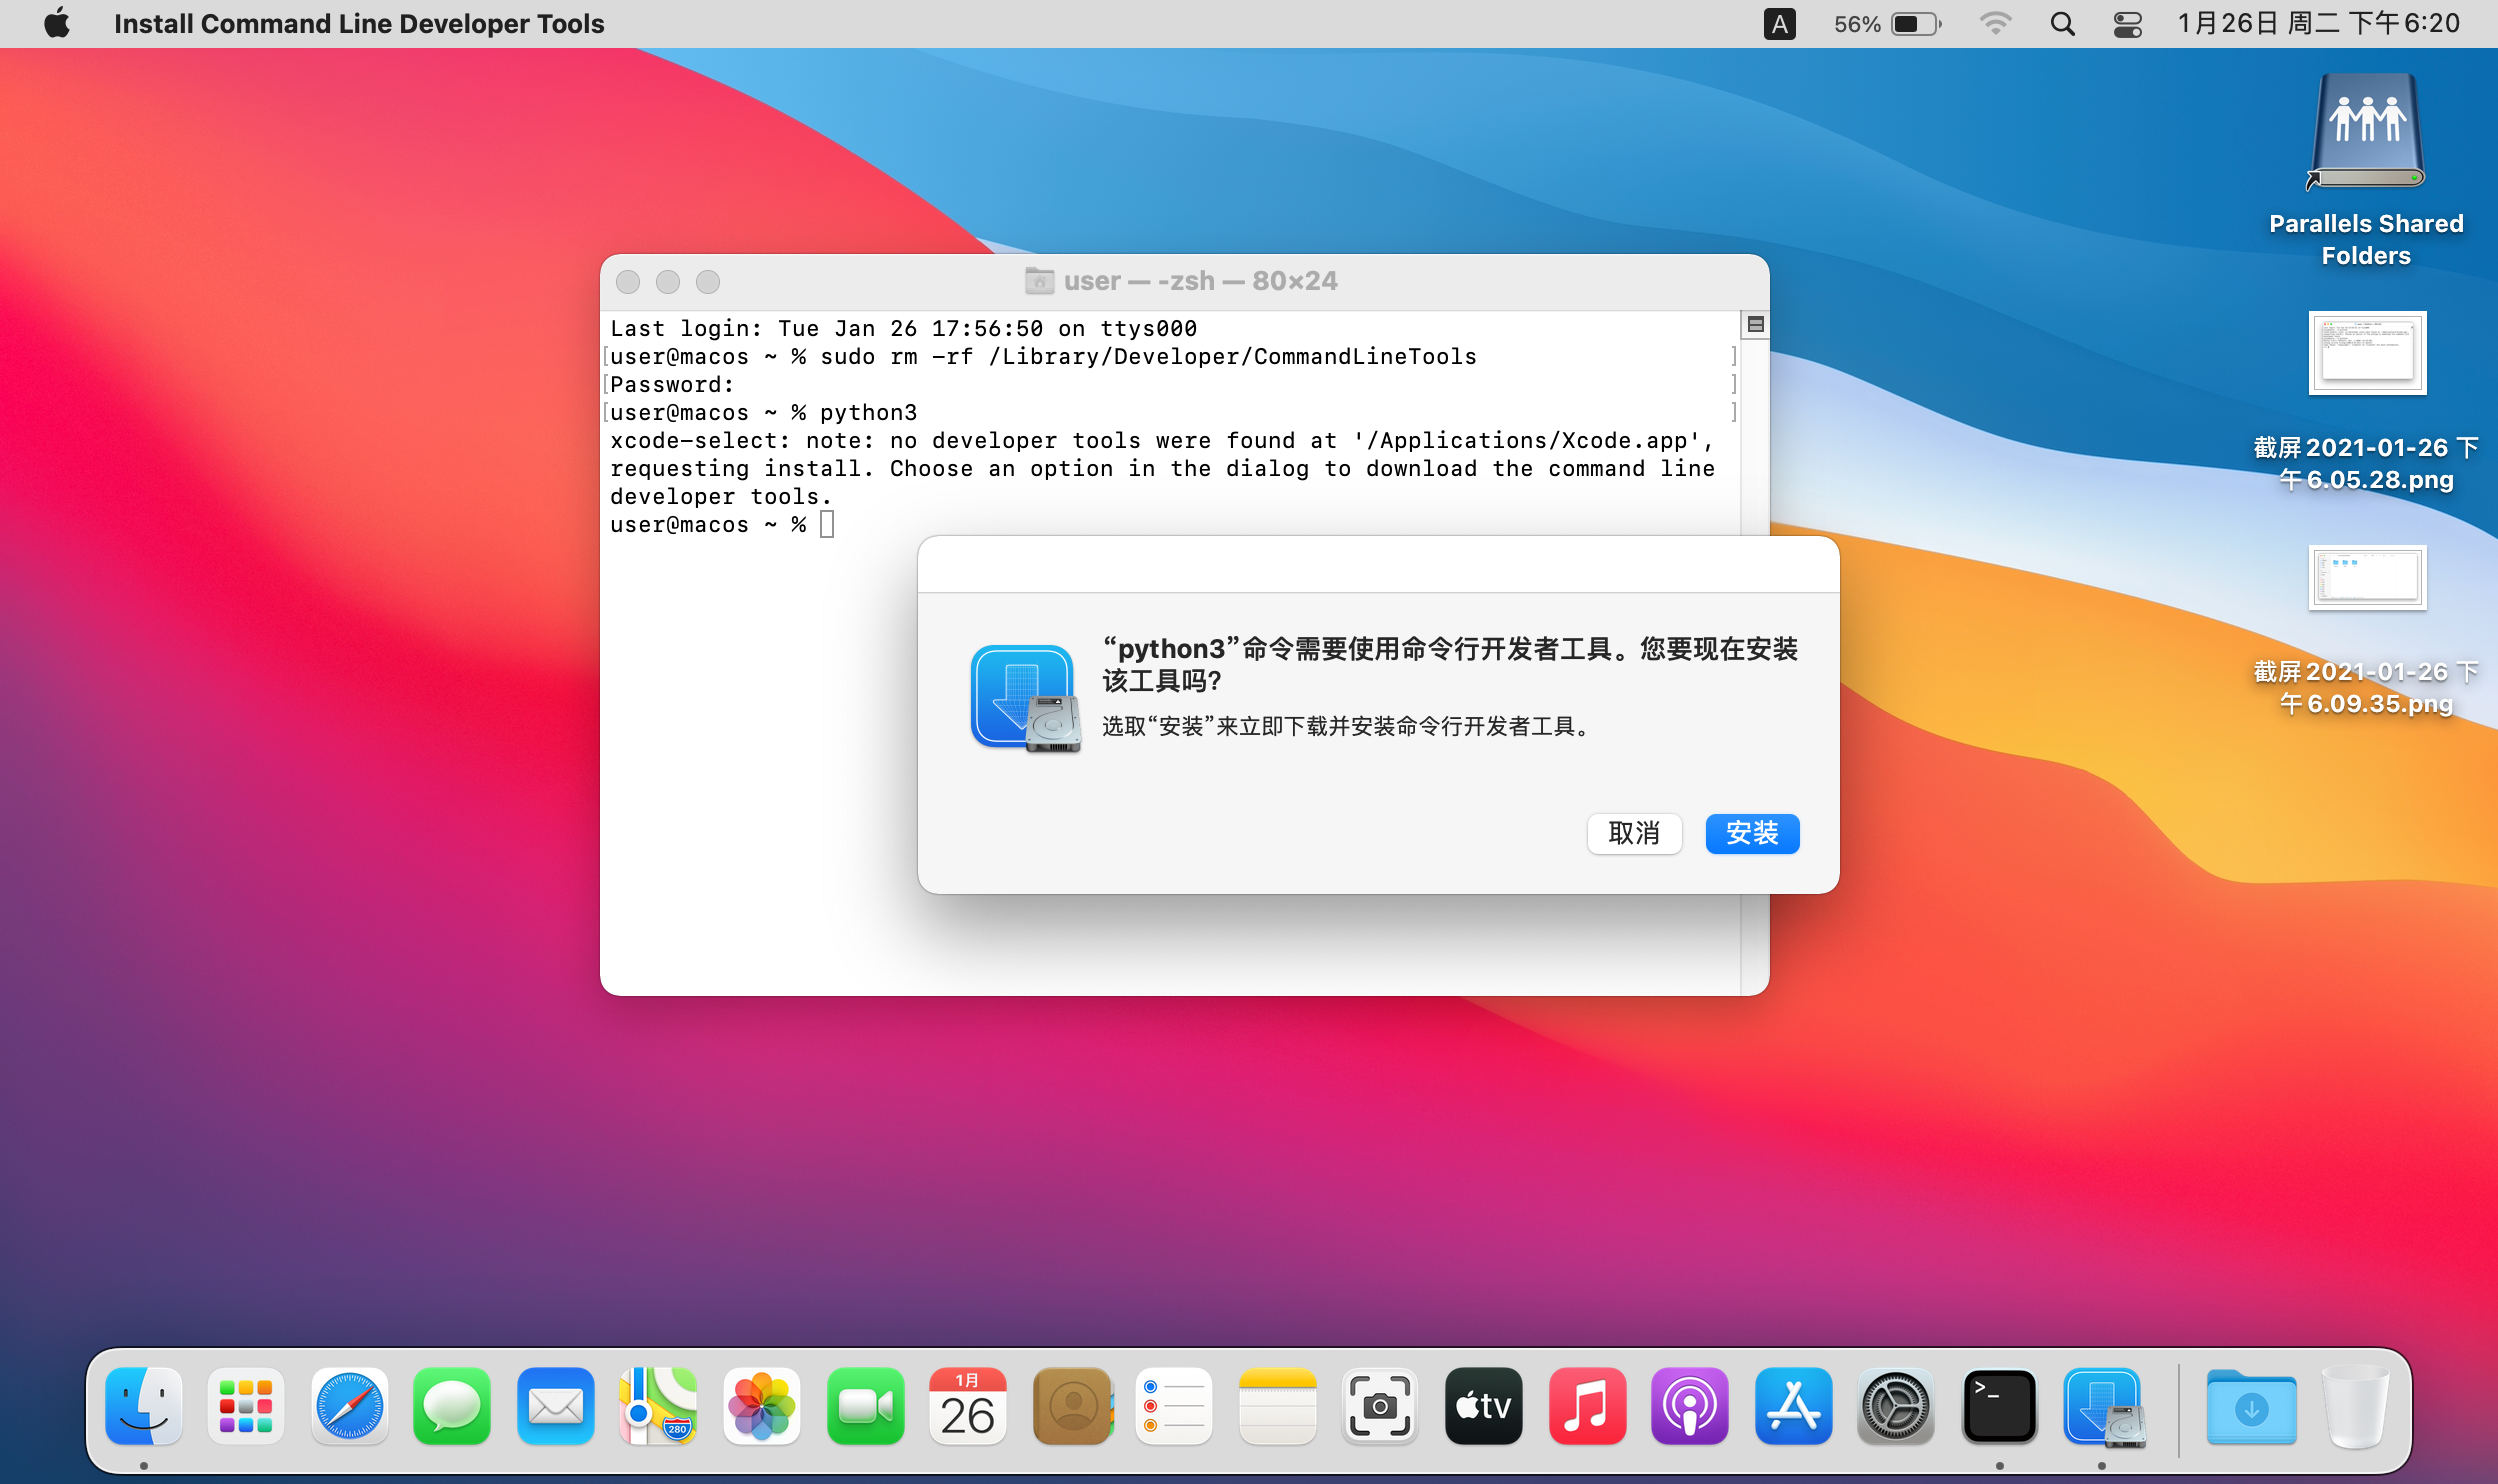Click the Wi-Fi status icon

(x=1996, y=23)
